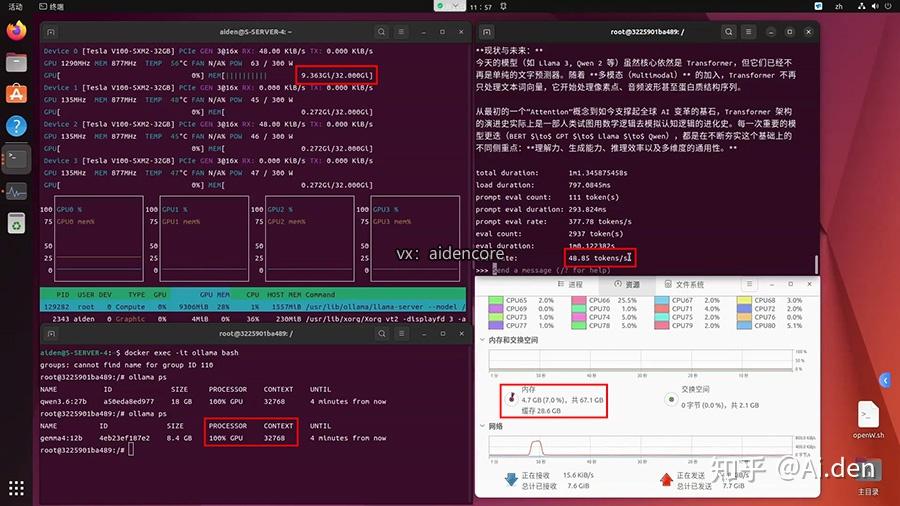
Task: Open new tab in aiden@S-SERVER-4 terminal
Action: coord(51,32)
